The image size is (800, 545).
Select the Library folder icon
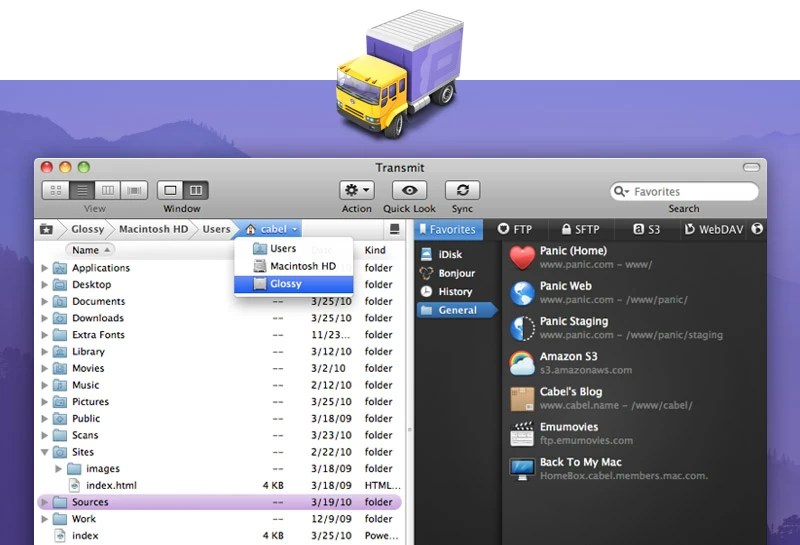[x=60, y=352]
